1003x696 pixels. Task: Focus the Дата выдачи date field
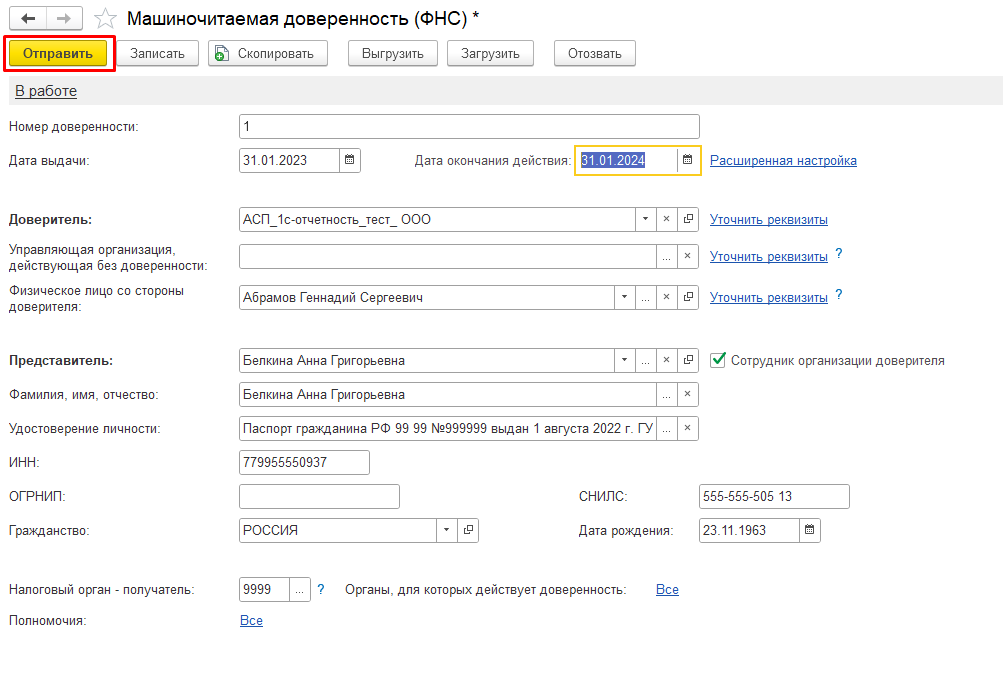click(x=289, y=160)
